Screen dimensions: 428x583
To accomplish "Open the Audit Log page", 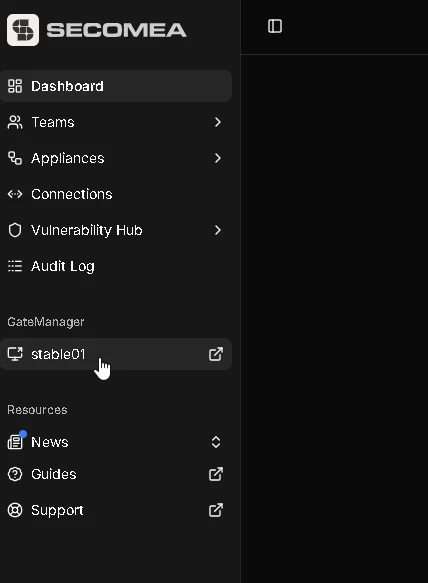I will coord(116,266).
